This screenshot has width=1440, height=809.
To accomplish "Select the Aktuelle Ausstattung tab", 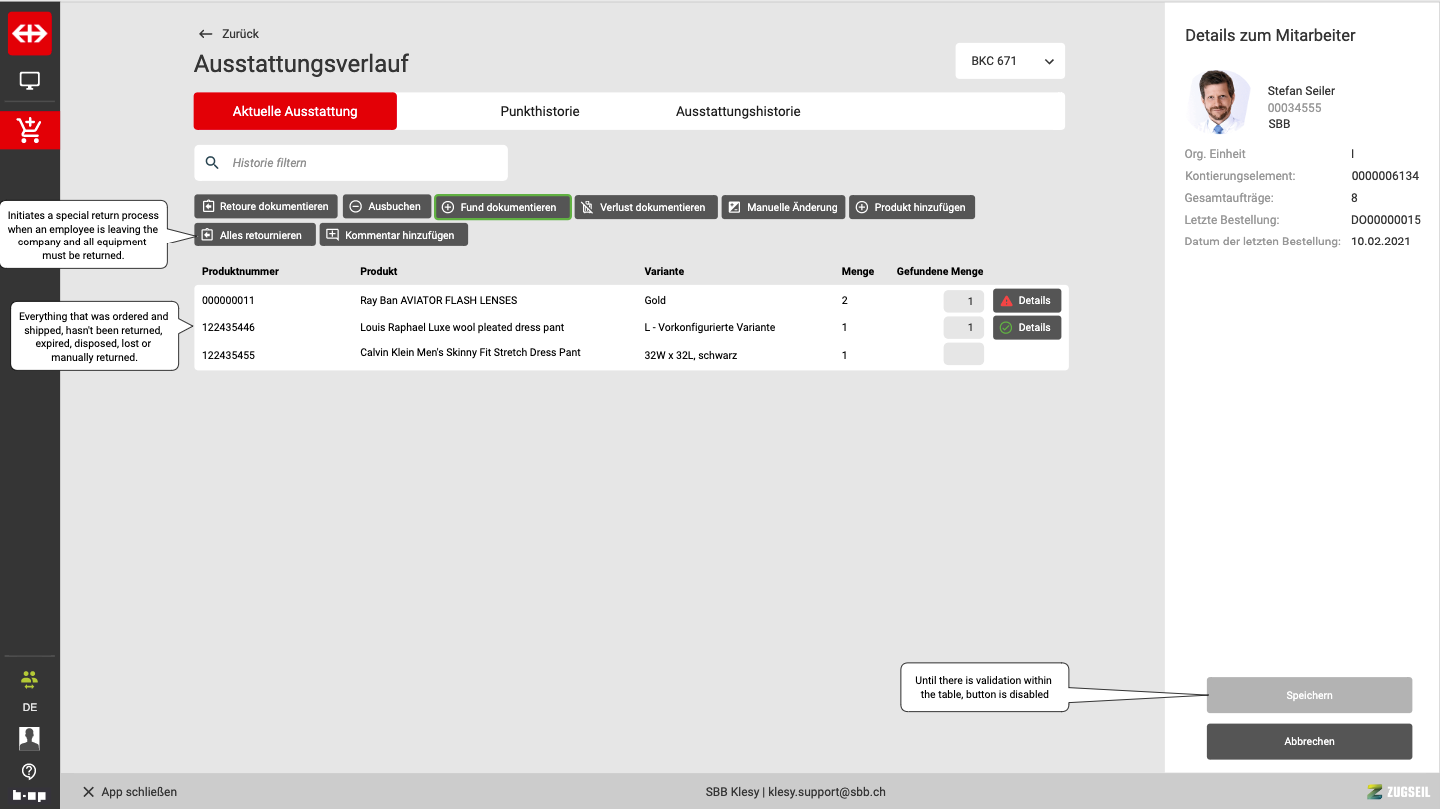I will pyautogui.click(x=295, y=111).
